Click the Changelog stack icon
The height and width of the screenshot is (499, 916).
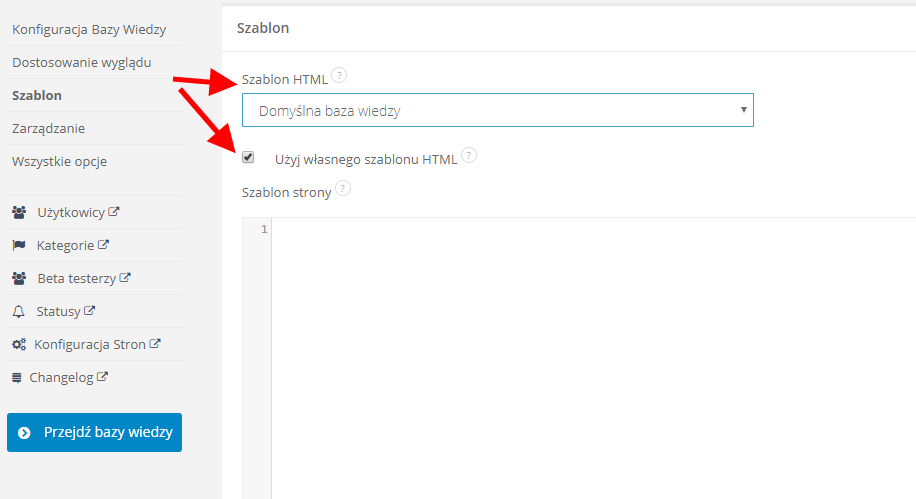pyautogui.click(x=17, y=377)
